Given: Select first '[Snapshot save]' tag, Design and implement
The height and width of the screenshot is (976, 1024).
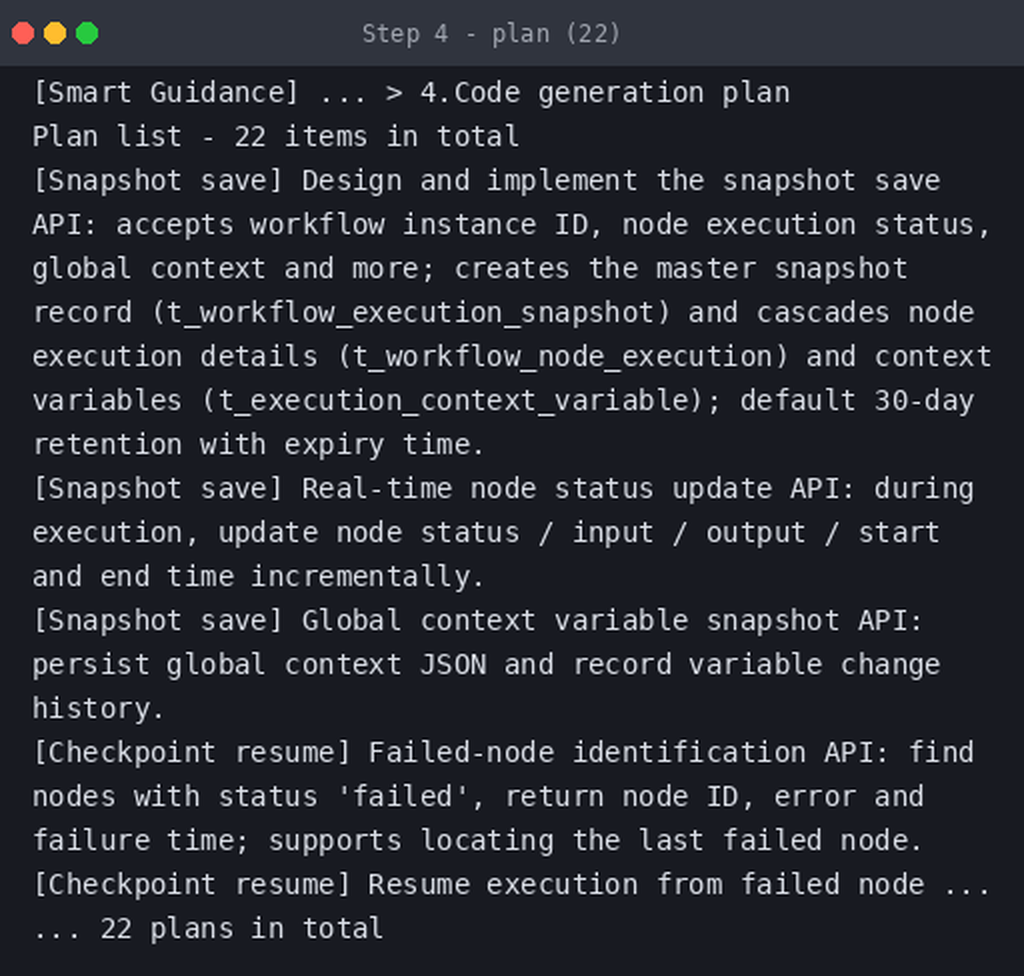Looking at the screenshot, I should click(x=157, y=181).
